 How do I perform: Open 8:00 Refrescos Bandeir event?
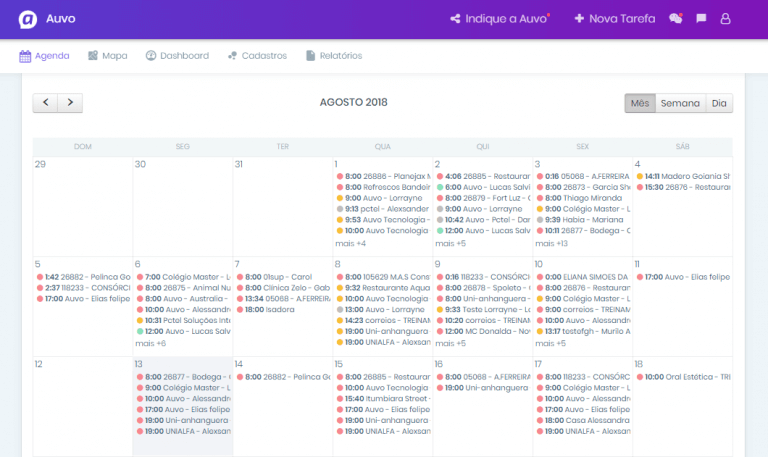pyautogui.click(x=383, y=187)
